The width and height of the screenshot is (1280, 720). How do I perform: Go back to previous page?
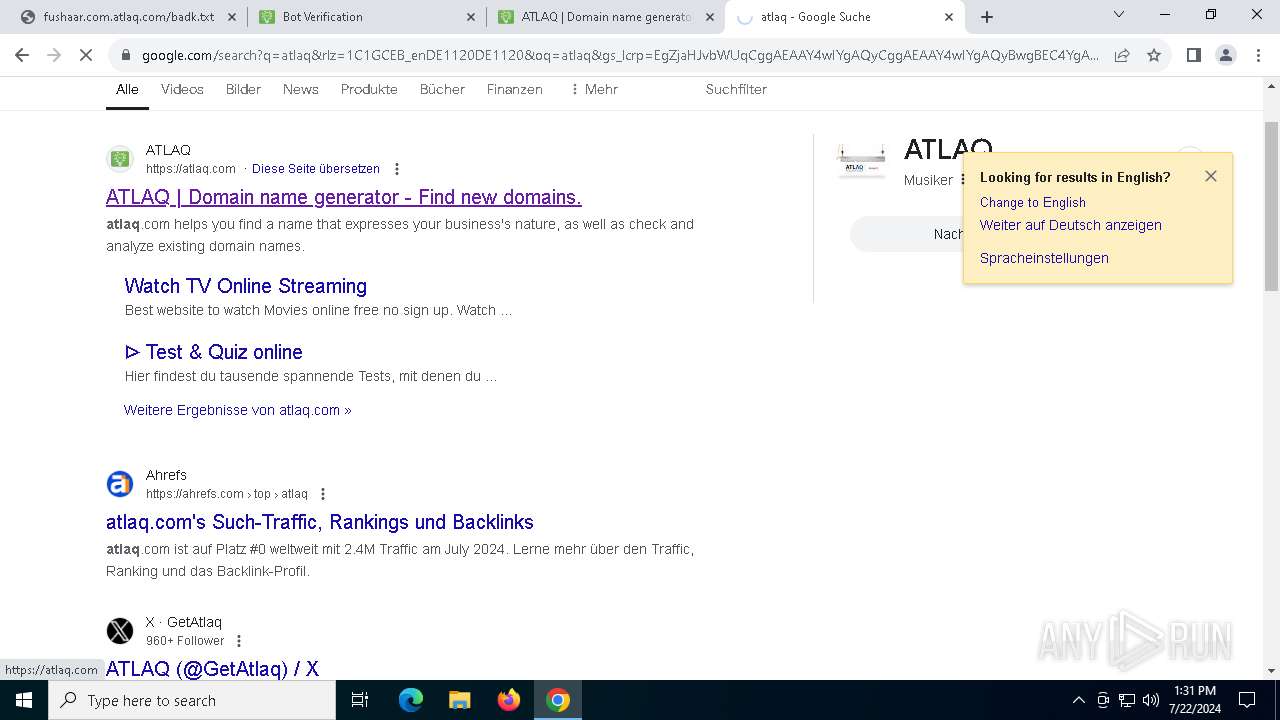pyautogui.click(x=22, y=56)
